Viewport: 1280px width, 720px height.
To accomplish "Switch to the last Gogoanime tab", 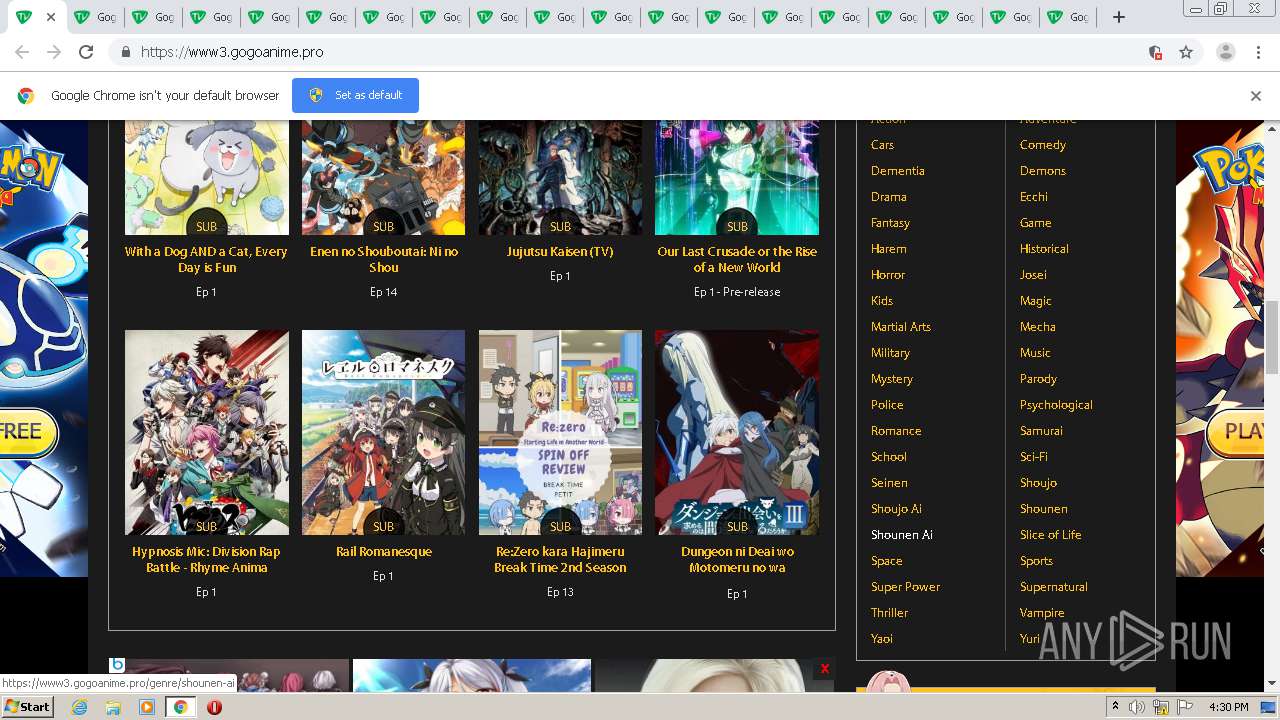I will [x=1067, y=17].
